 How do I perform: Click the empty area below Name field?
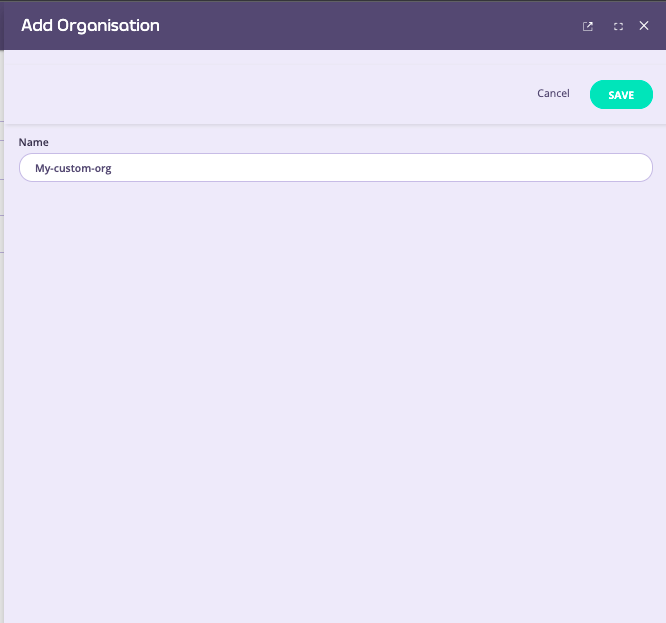[335, 400]
